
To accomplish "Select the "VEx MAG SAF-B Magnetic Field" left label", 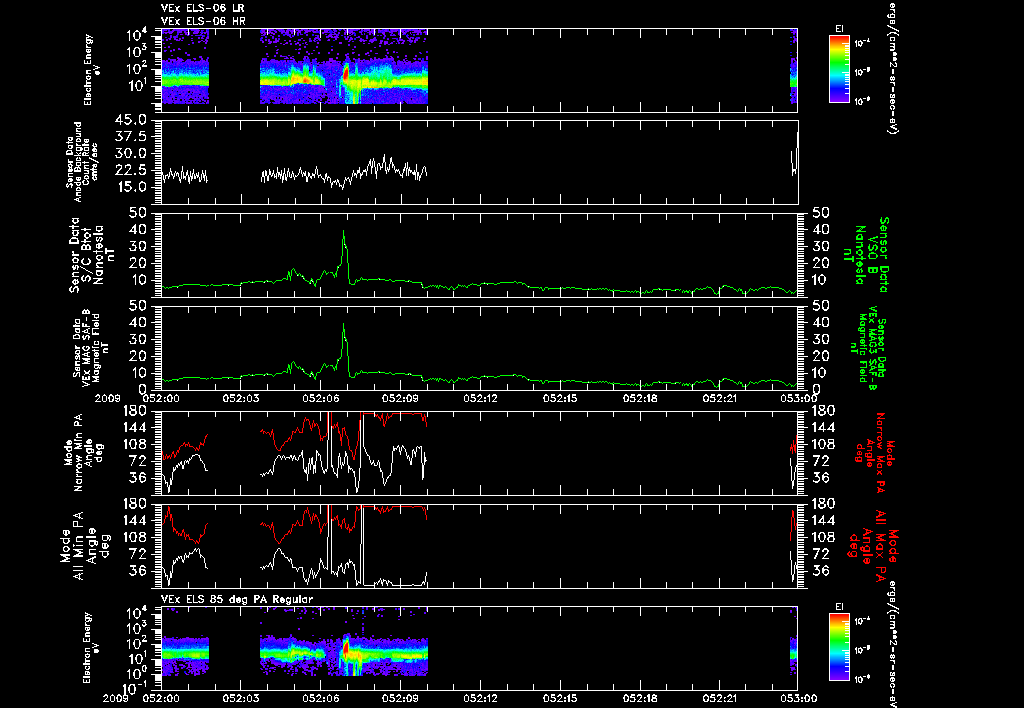I will 91,347.
